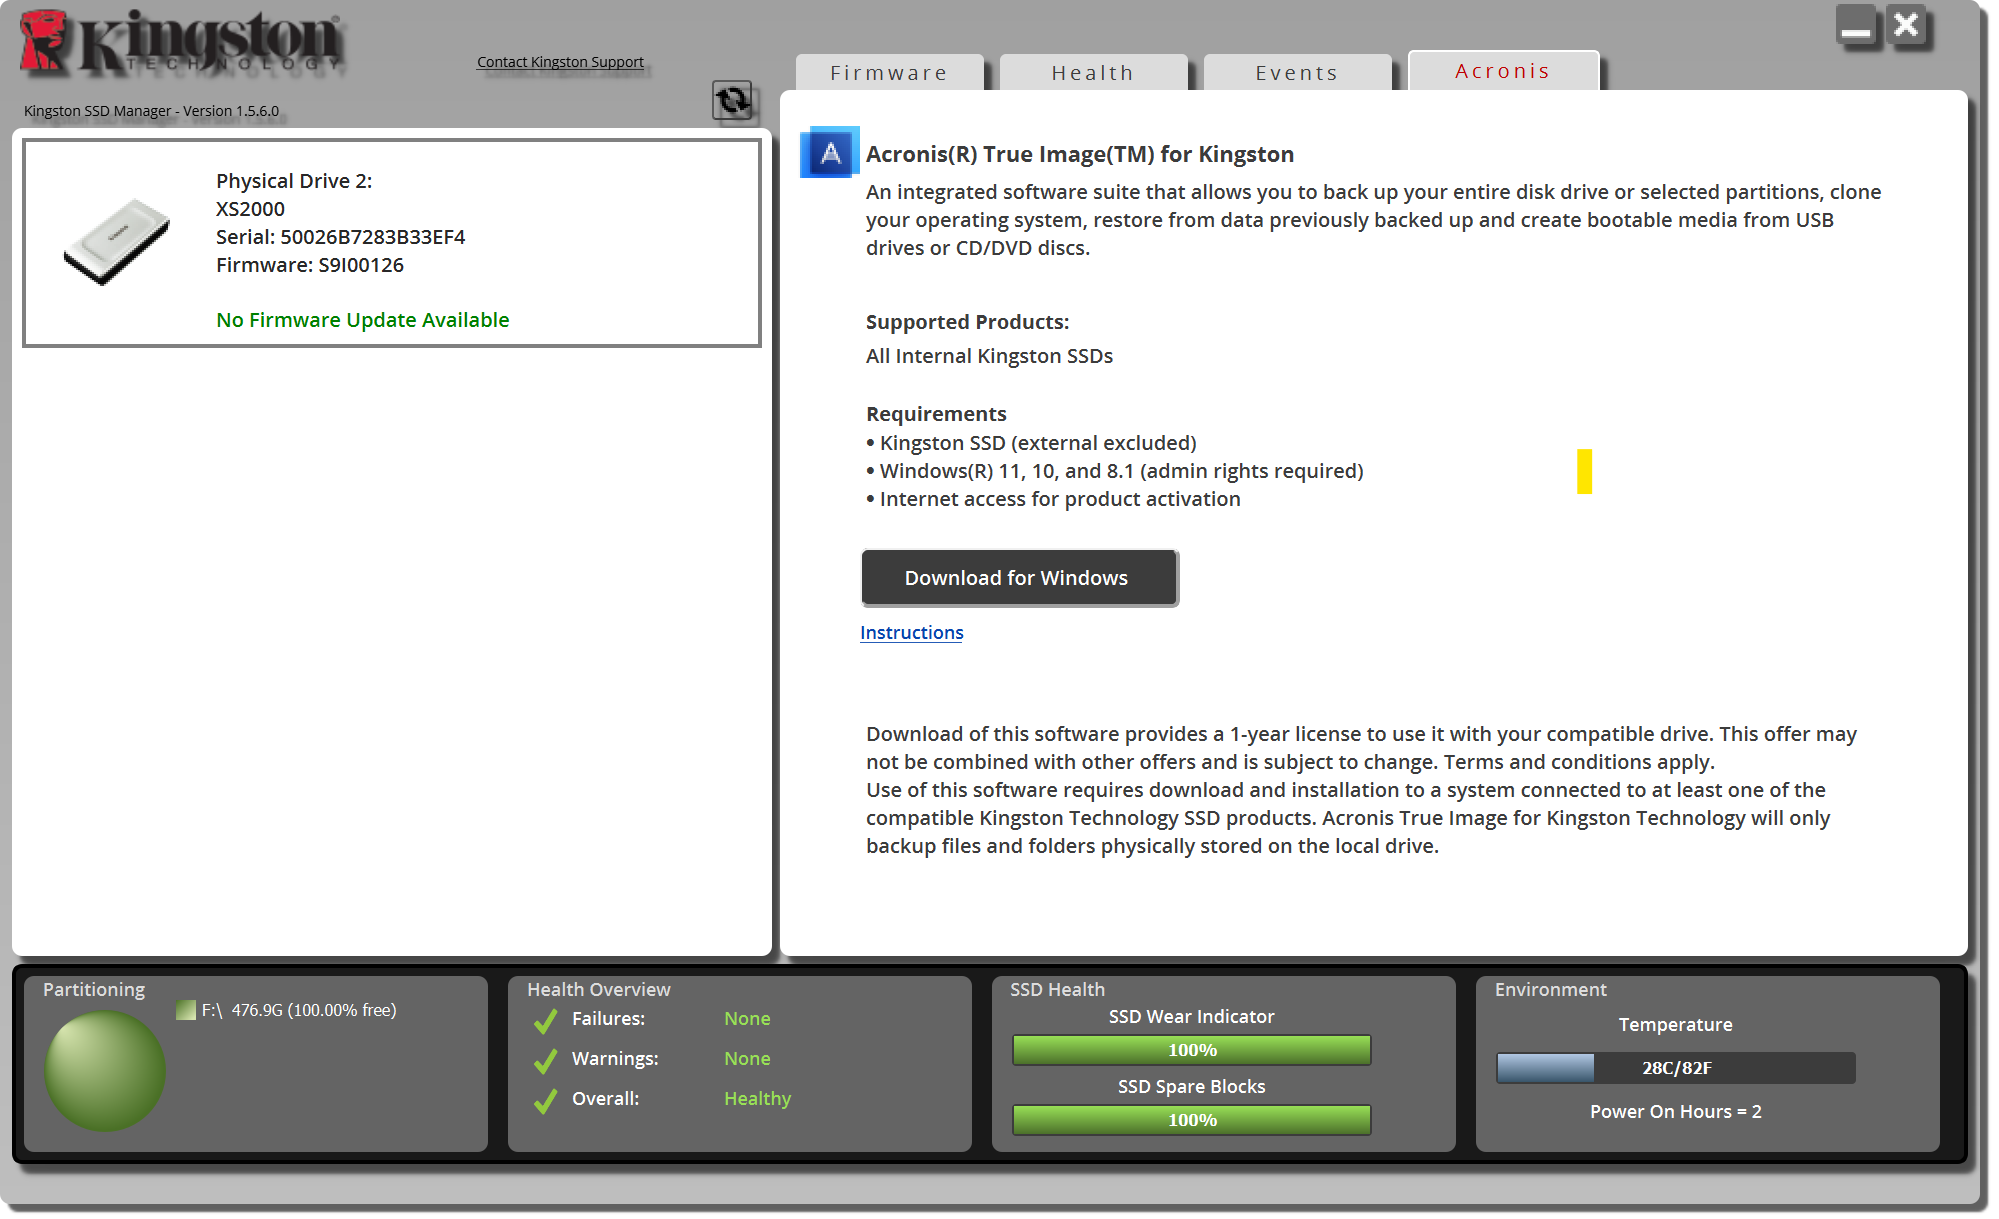The image size is (1999, 1219).
Task: Switch to the Health tab
Action: point(1093,73)
